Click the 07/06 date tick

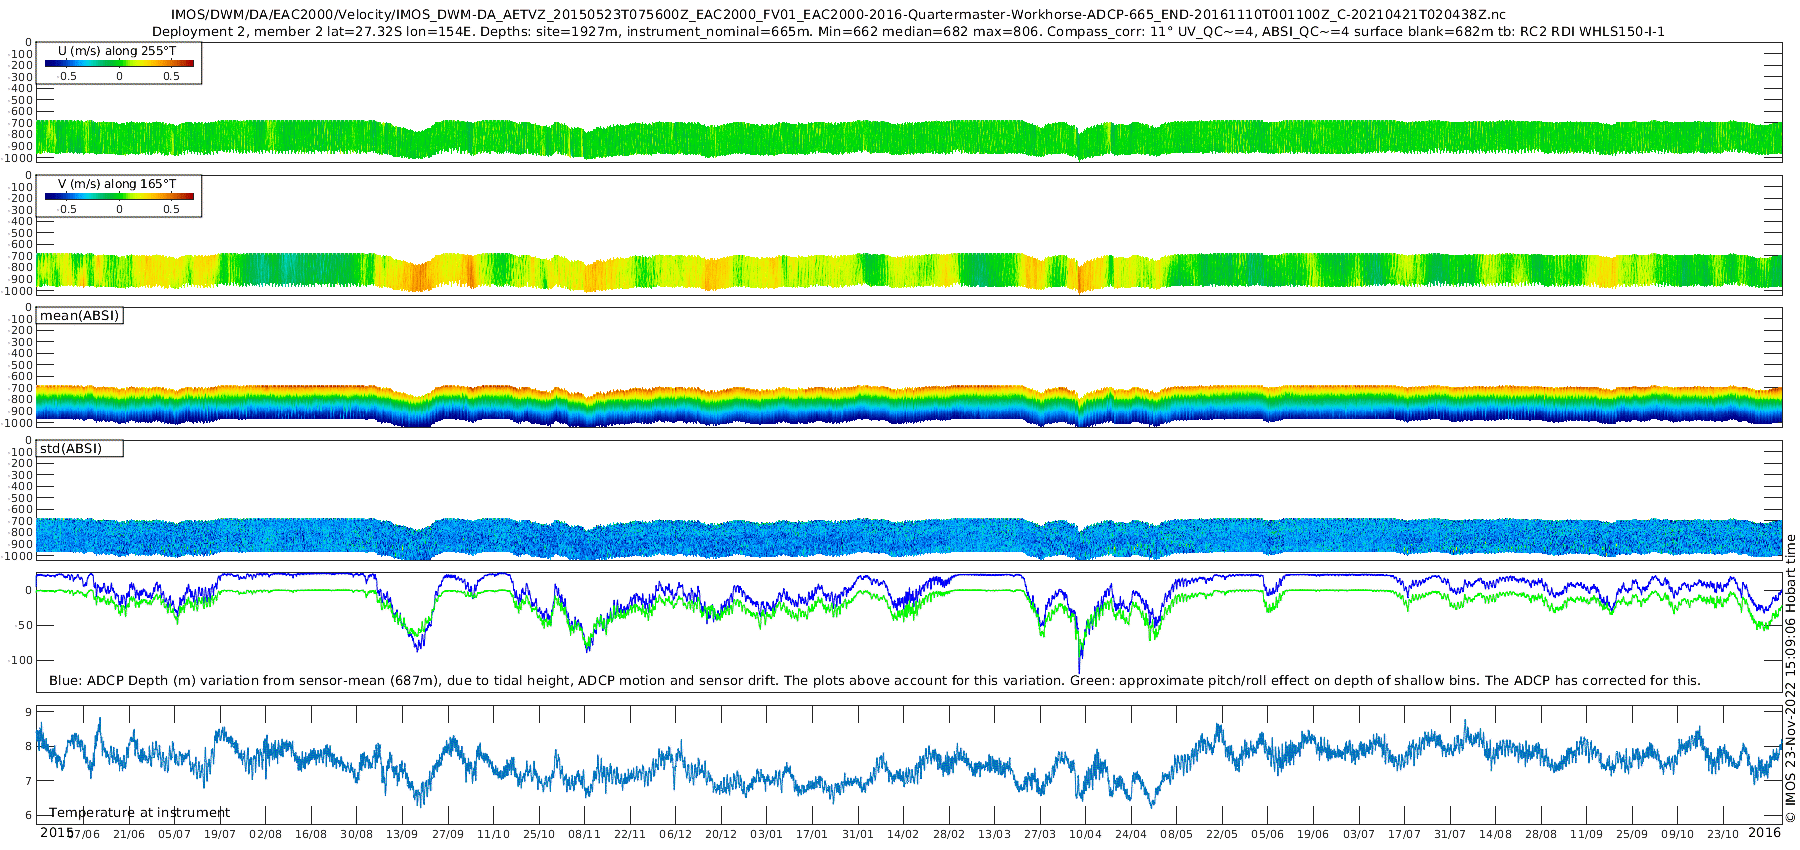coord(83,834)
